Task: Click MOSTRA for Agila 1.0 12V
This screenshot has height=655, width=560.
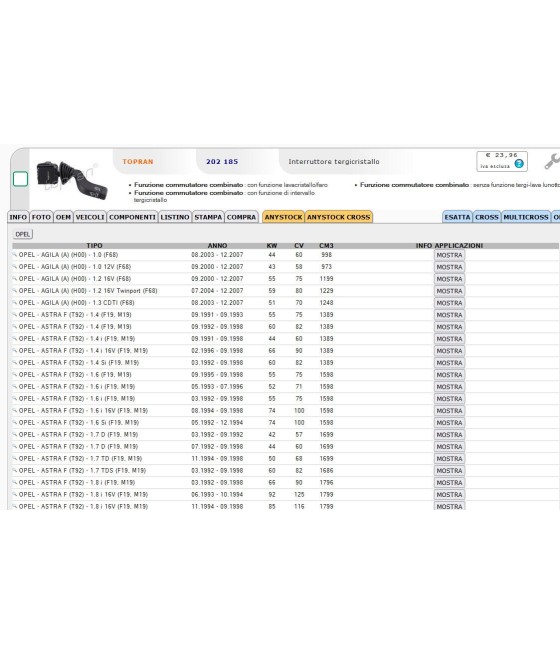Action: click(449, 267)
